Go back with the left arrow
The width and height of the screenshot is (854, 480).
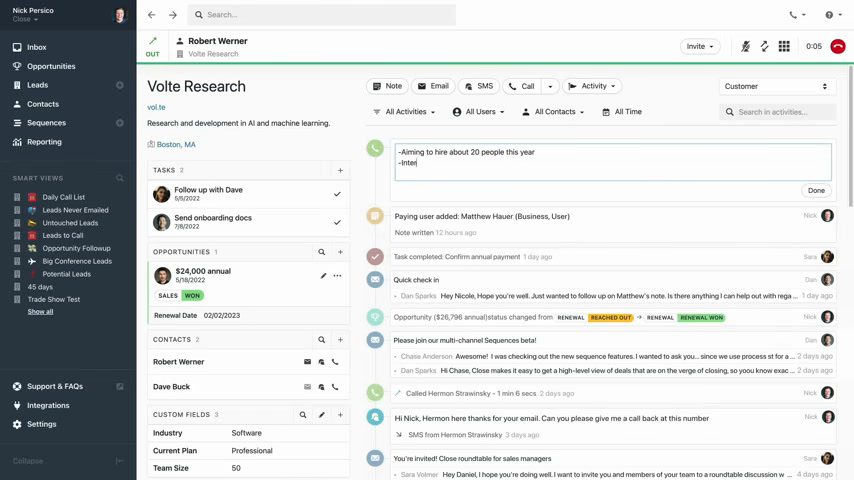tap(151, 15)
